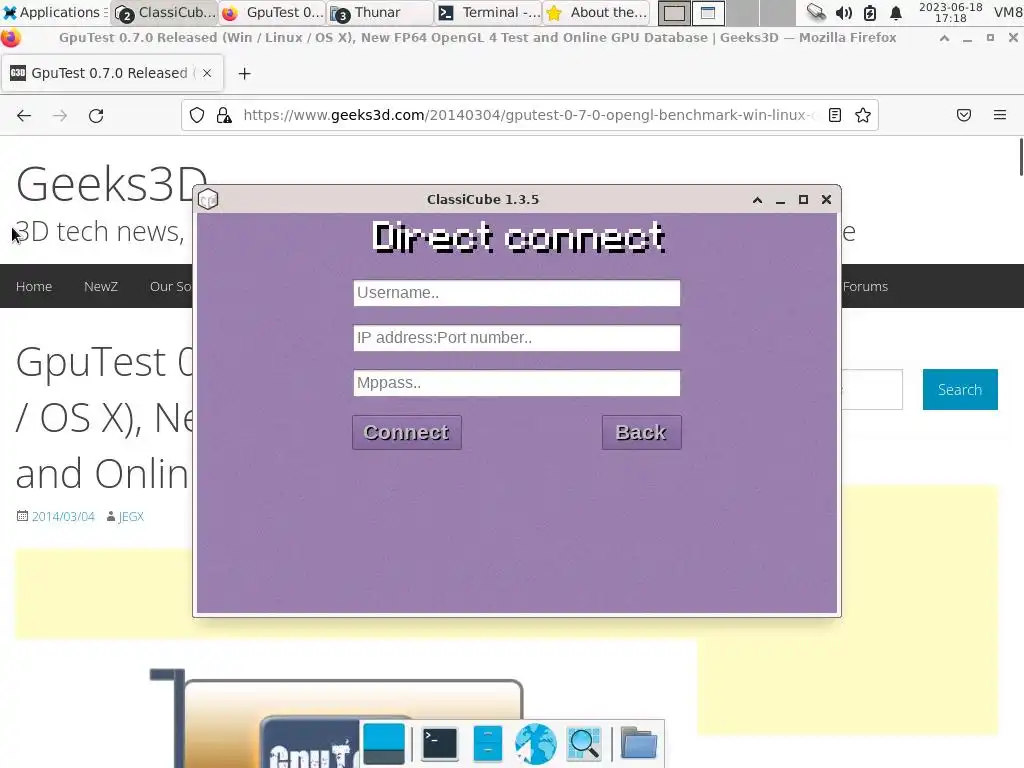Click the Username field in ClassiCube
1024x768 pixels.
tap(517, 293)
